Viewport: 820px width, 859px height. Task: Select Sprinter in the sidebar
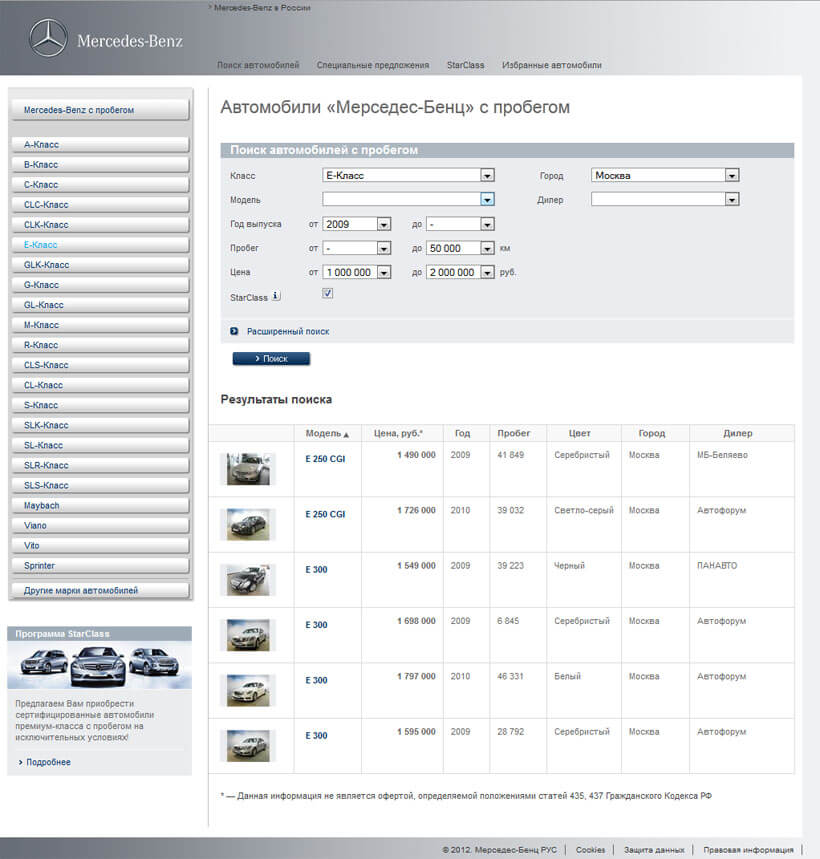[100, 566]
